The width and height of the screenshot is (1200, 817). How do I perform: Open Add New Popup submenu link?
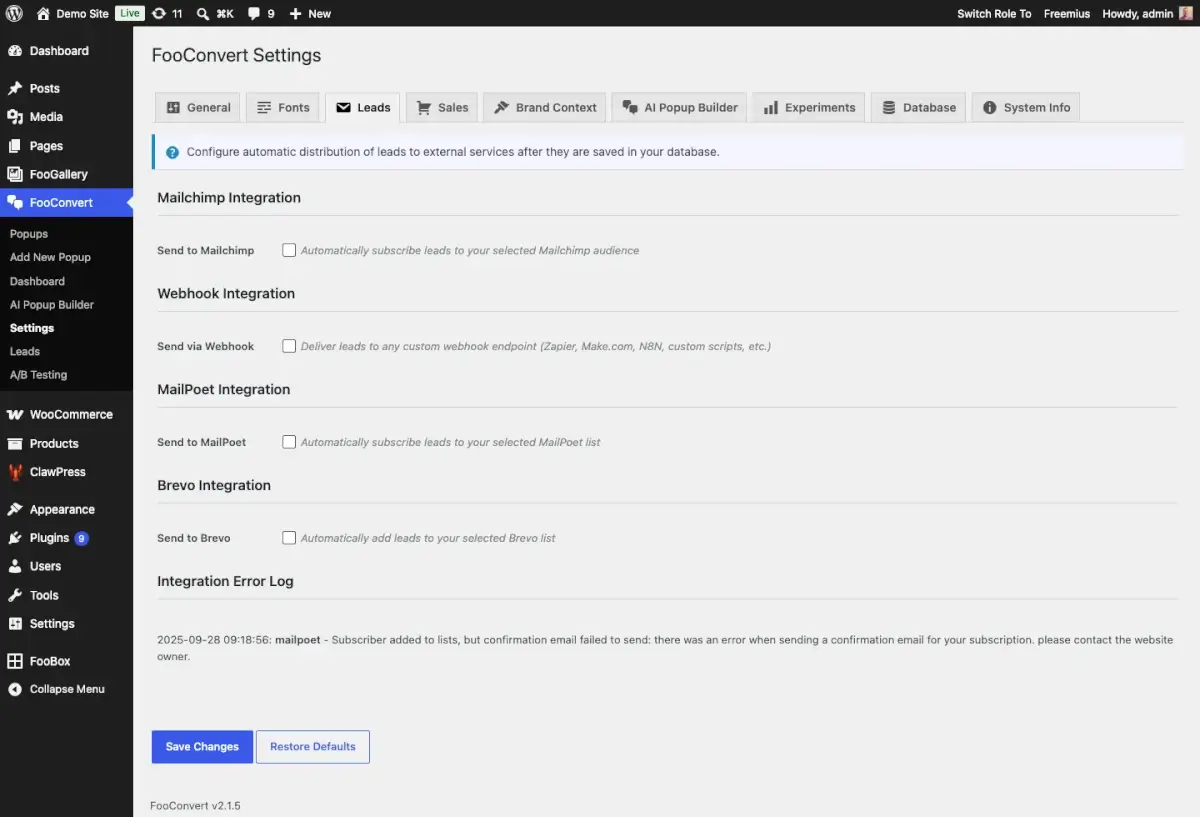(50, 257)
